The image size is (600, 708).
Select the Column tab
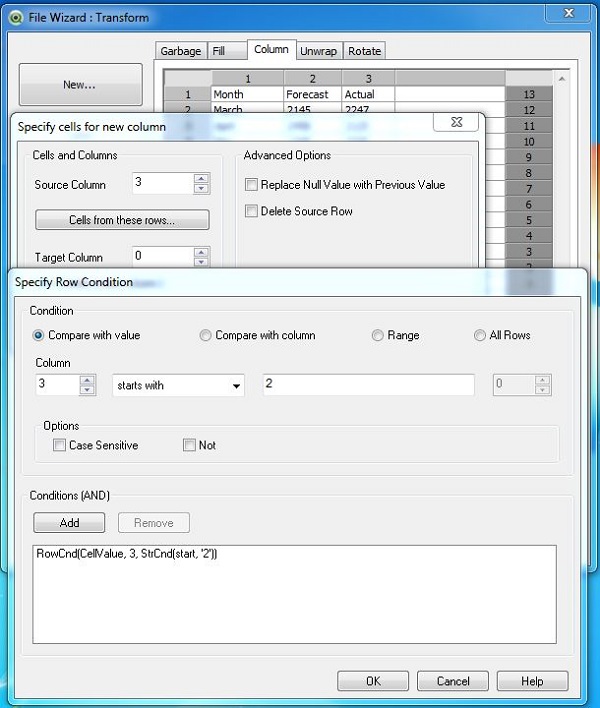271,49
